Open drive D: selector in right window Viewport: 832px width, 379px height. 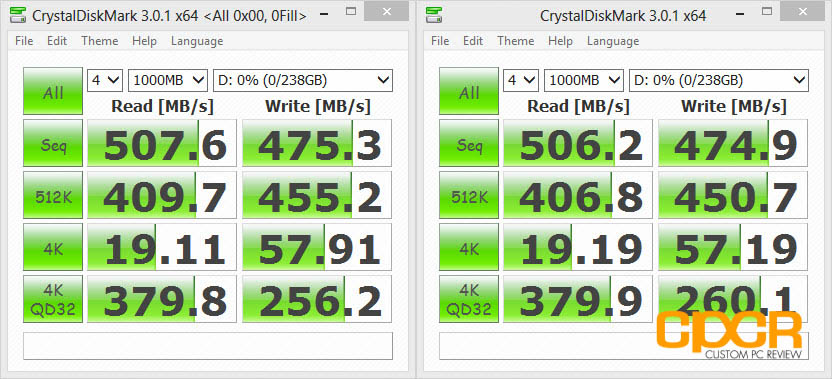pos(719,80)
